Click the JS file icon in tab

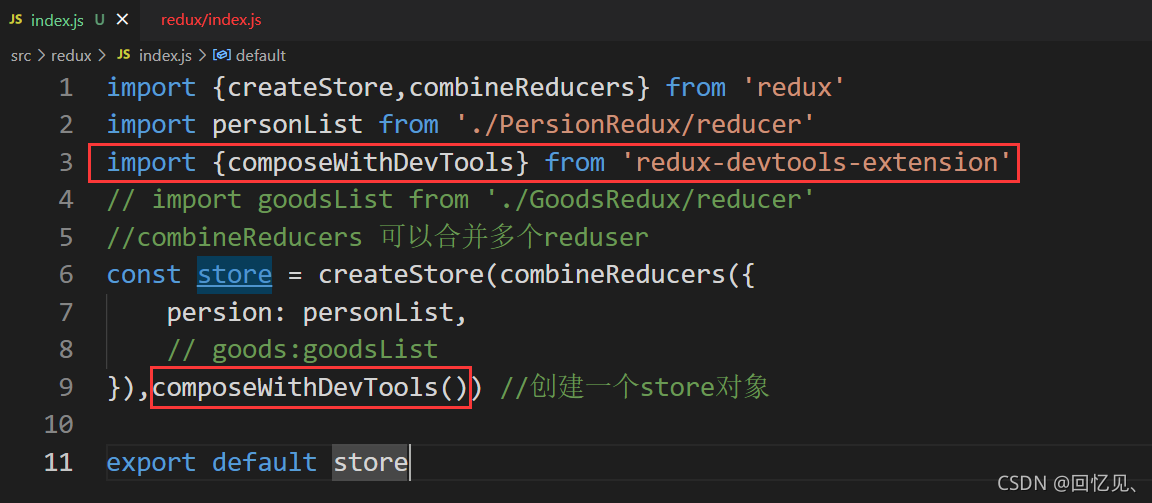[16, 20]
